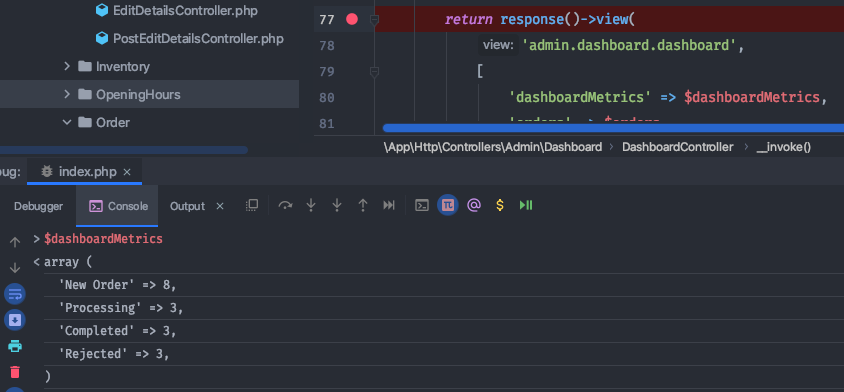The image size is (844, 392).
Task: Click the Force Step Into arrow icon
Action: pyautogui.click(x=337, y=205)
